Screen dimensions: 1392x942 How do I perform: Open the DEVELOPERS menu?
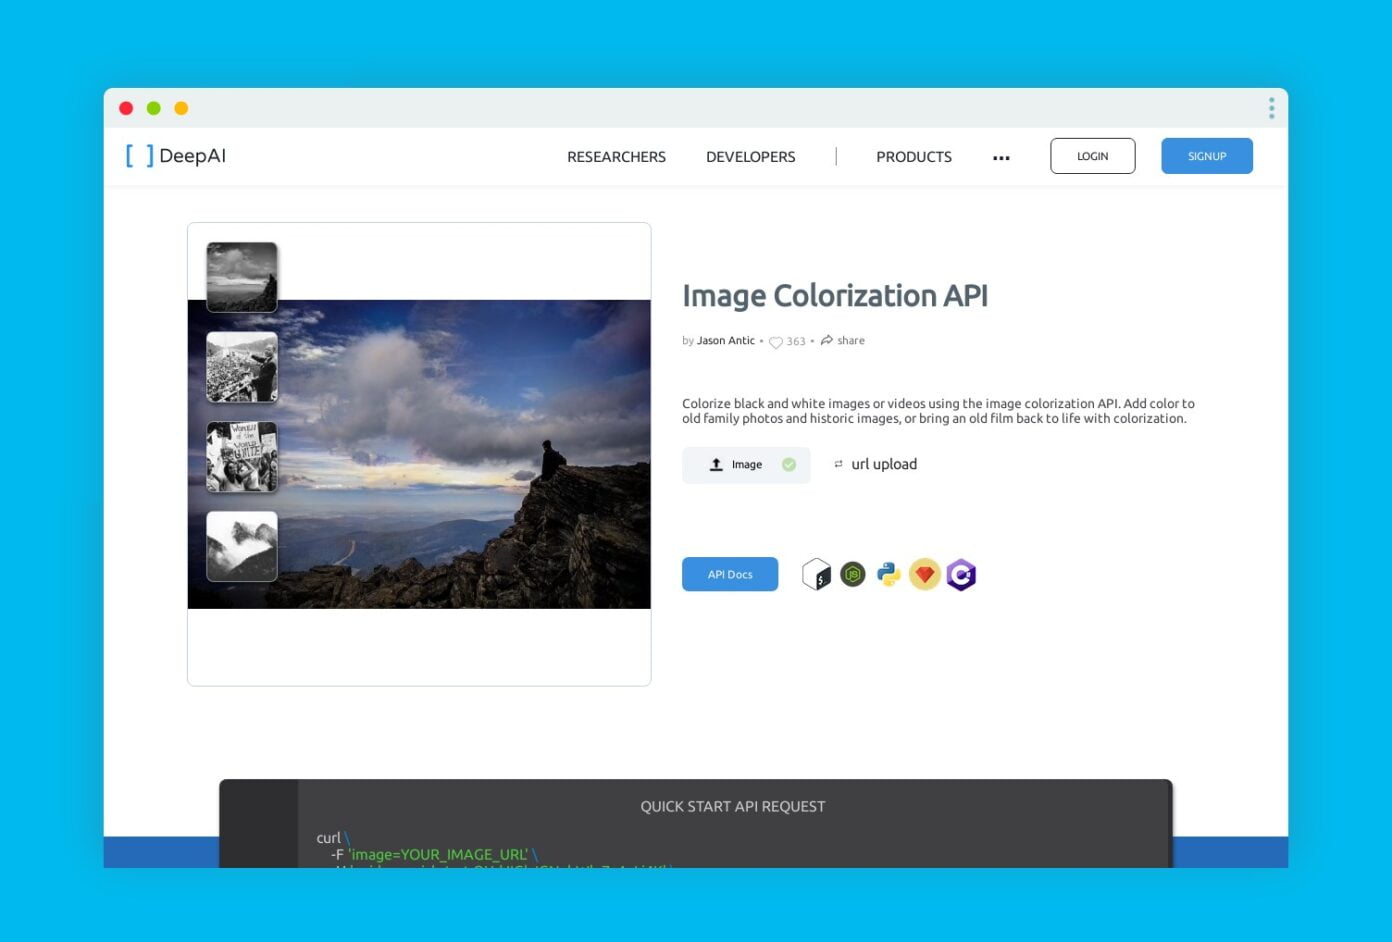(x=750, y=157)
